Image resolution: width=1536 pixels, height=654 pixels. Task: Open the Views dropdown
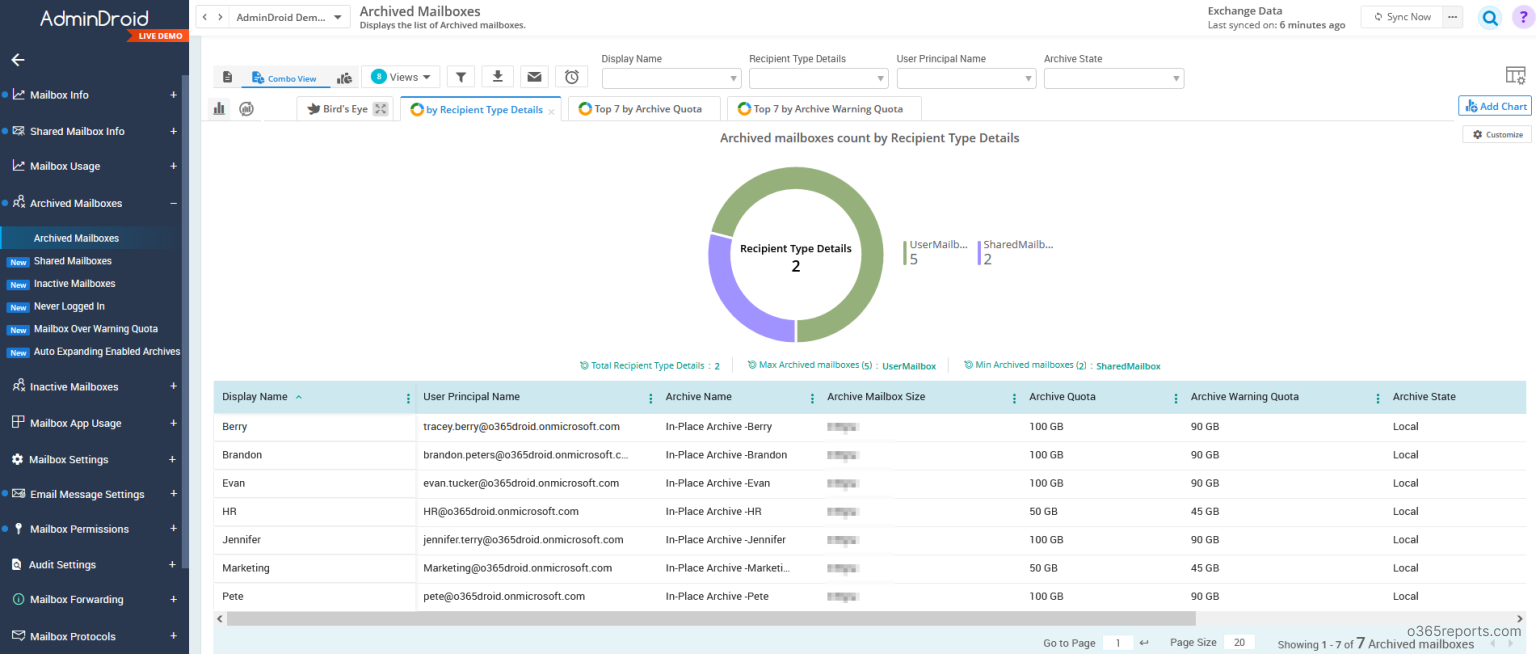tap(402, 76)
